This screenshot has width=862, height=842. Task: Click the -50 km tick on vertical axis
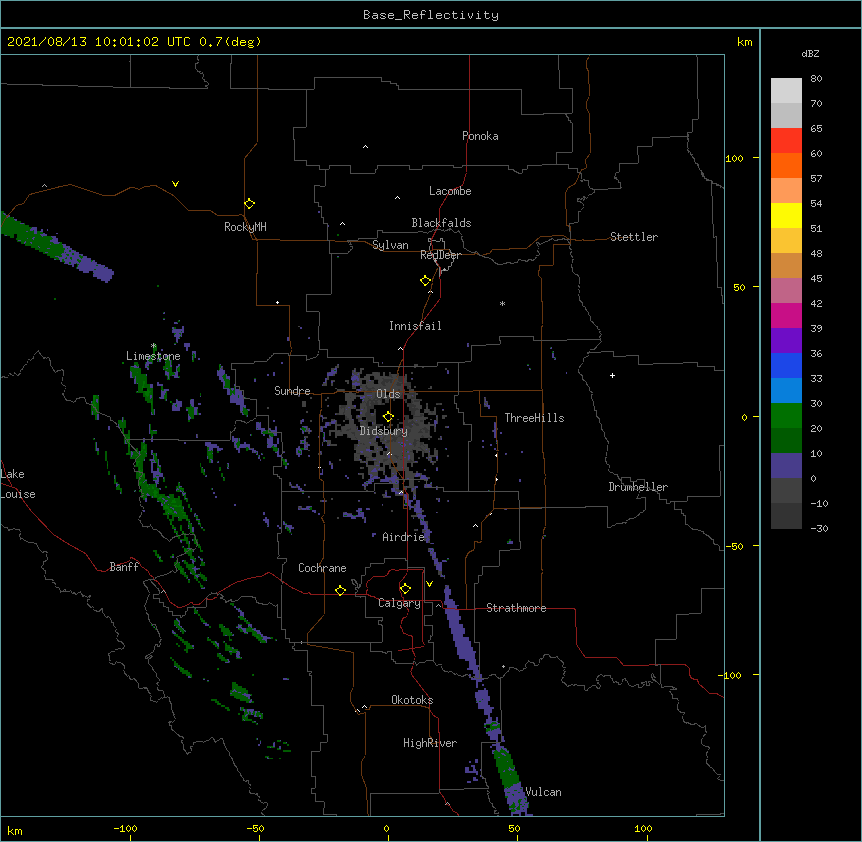click(x=734, y=546)
